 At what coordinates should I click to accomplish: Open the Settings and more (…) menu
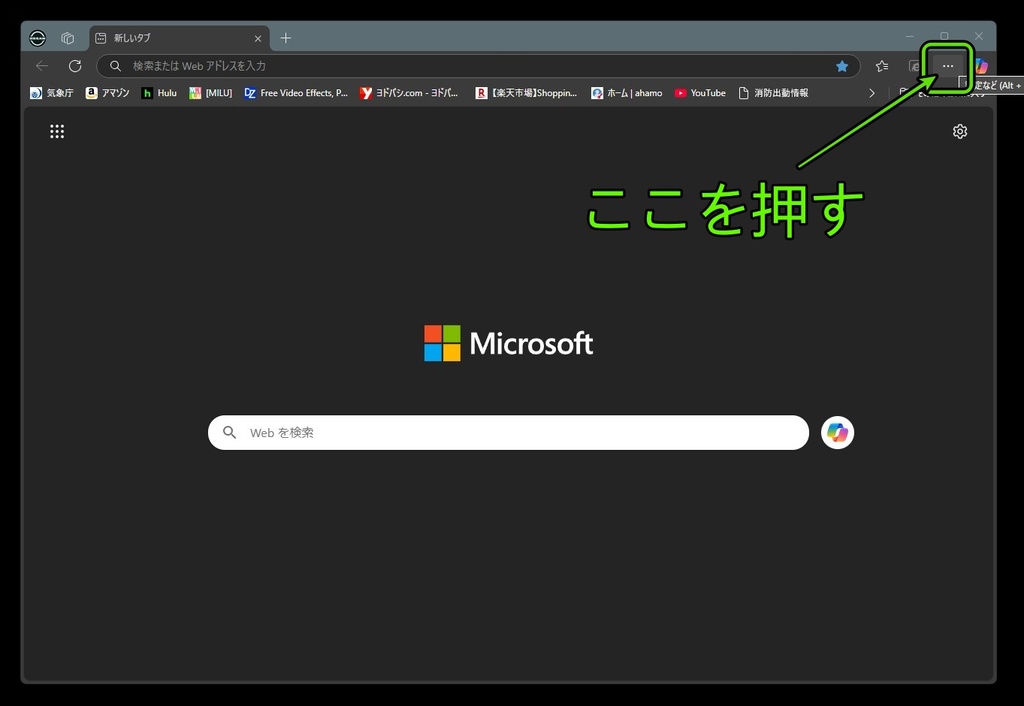tap(948, 66)
